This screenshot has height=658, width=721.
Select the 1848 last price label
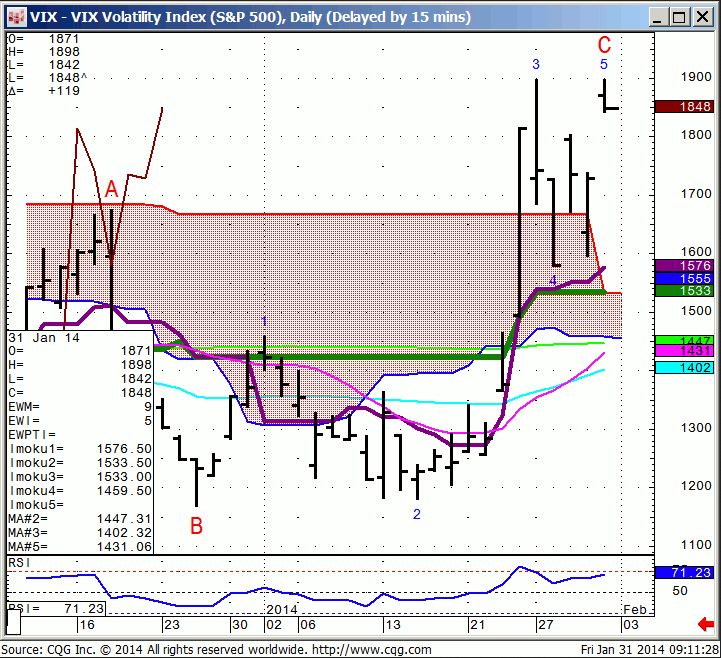click(x=685, y=107)
